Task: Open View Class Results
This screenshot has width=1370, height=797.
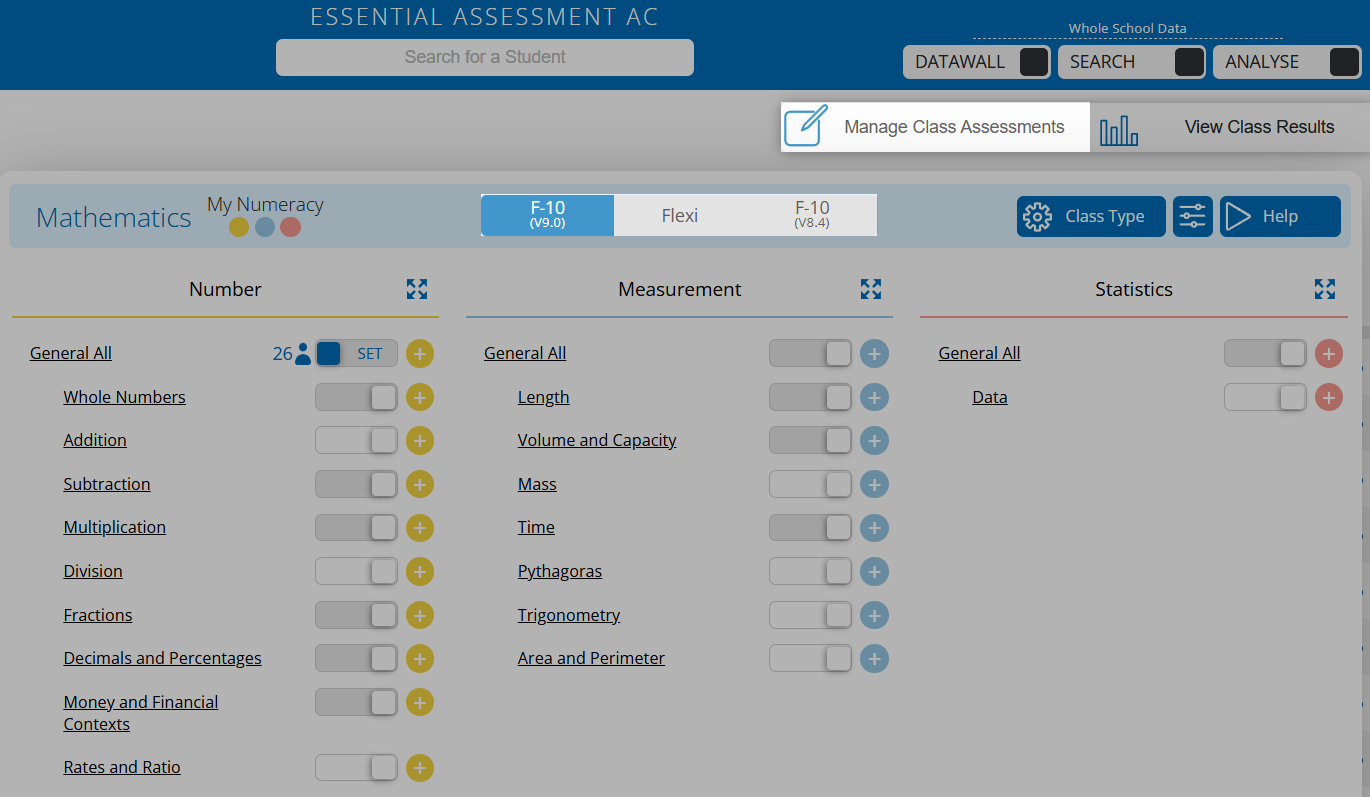Action: 1230,127
